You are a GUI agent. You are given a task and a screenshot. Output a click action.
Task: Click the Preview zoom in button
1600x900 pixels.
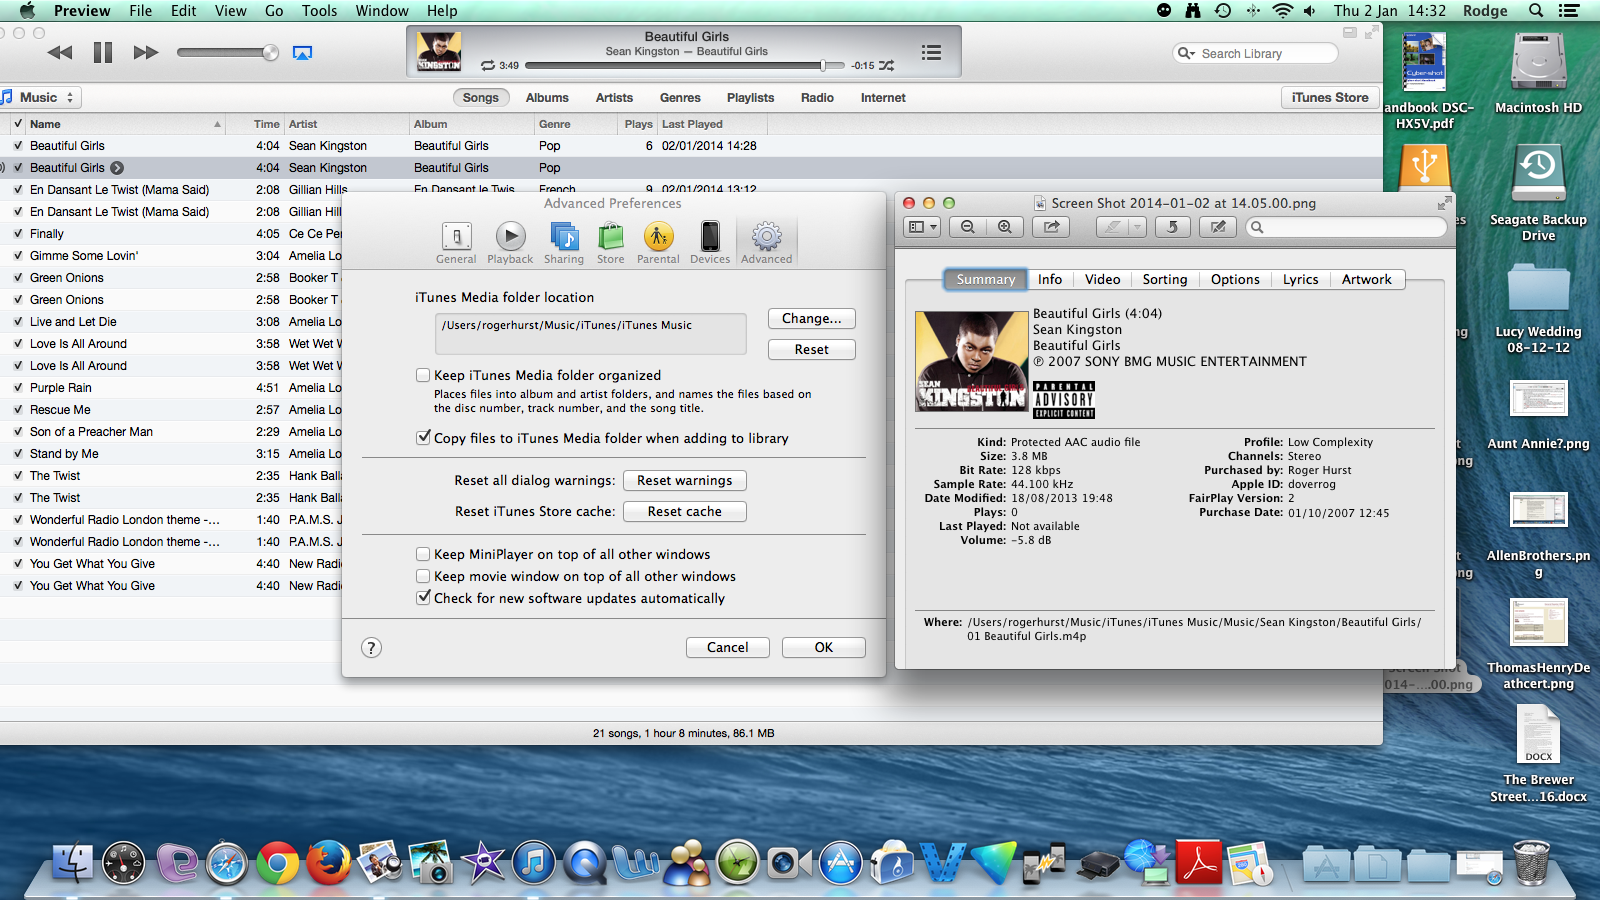[x=1005, y=227]
